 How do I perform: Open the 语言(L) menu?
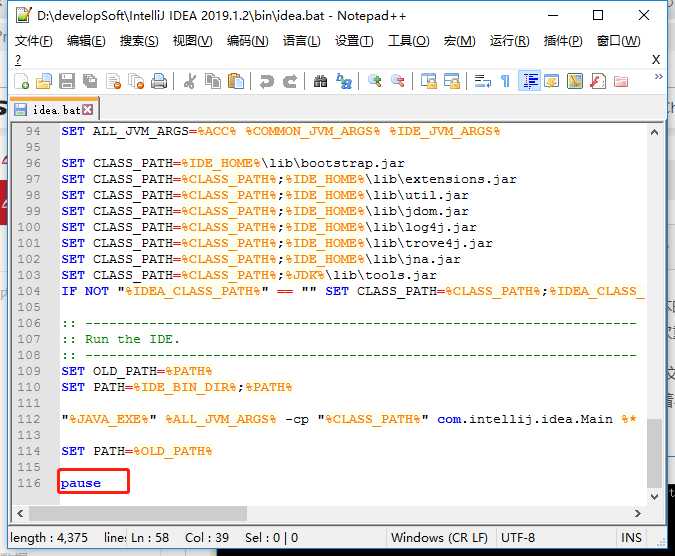[x=301, y=41]
